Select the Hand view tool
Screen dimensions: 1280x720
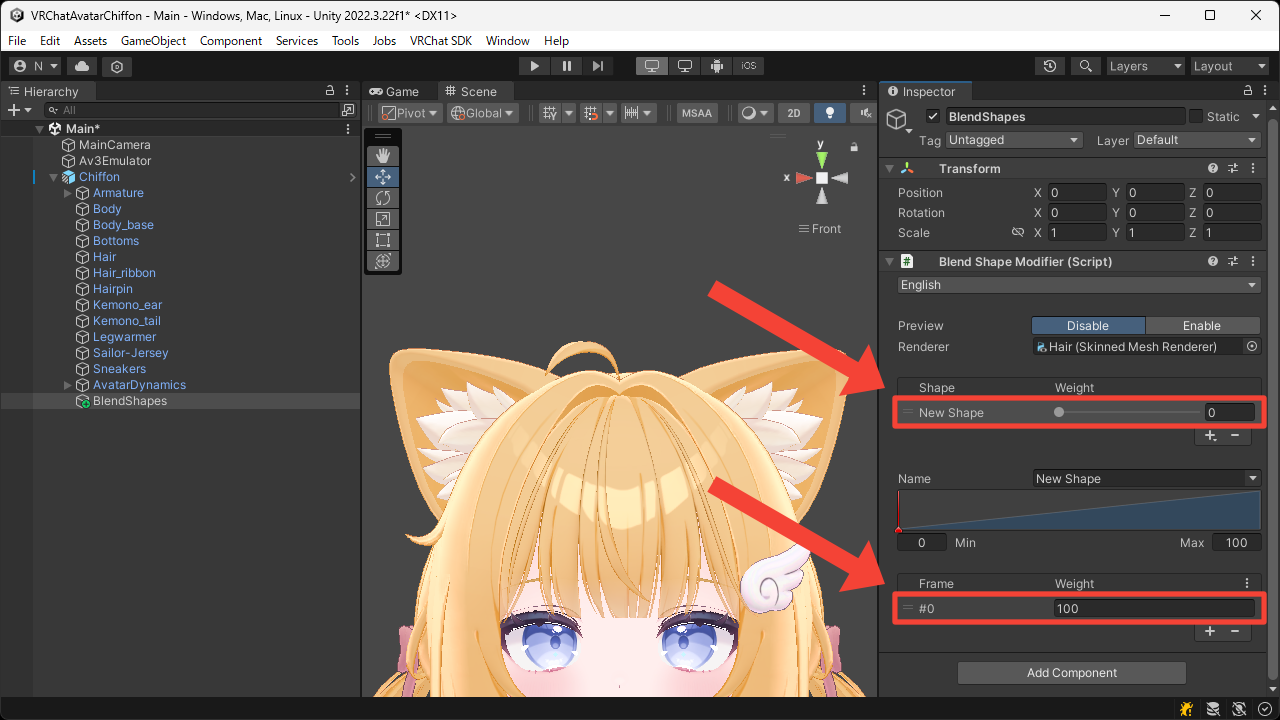coord(382,156)
